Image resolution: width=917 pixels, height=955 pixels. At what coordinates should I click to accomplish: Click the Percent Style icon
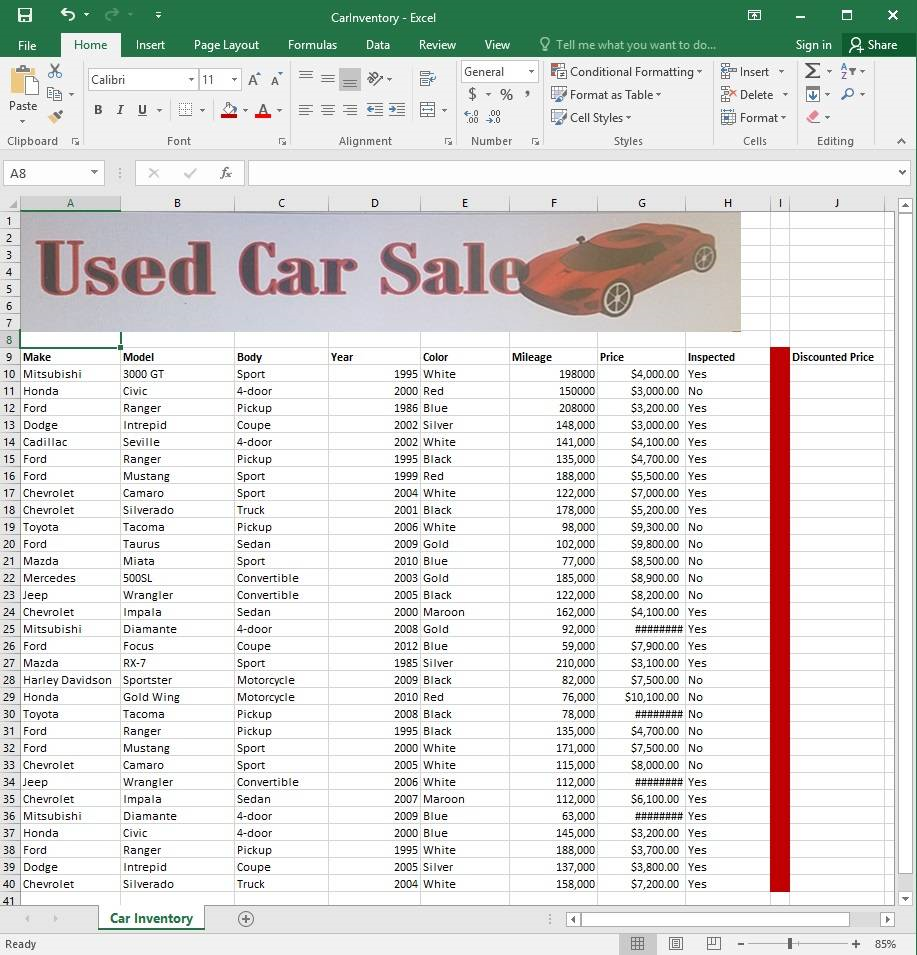(506, 95)
